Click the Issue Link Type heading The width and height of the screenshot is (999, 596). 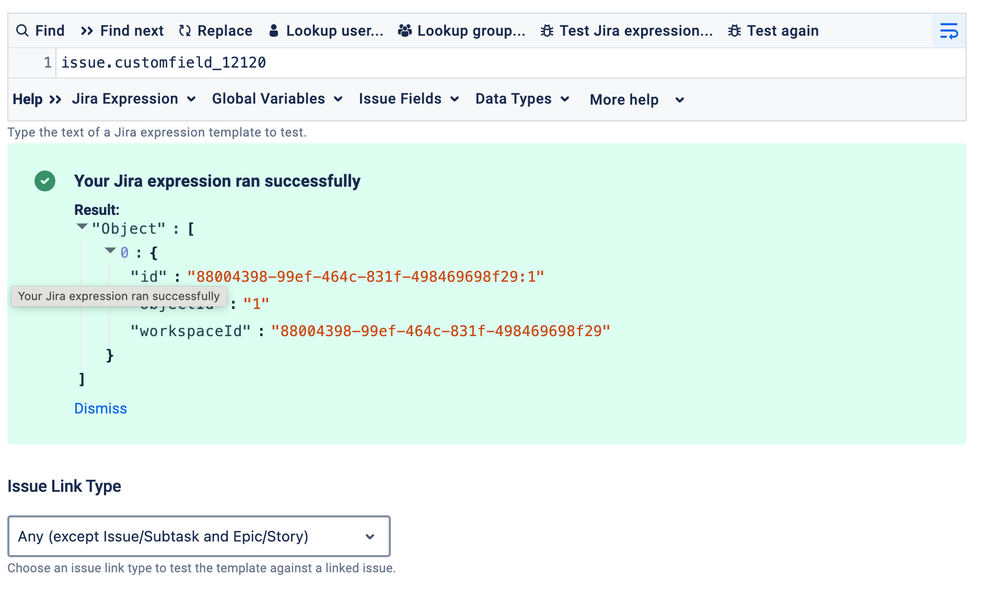[64, 486]
